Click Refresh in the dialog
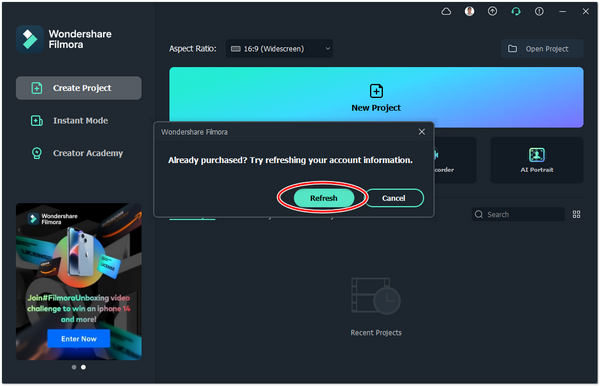 [324, 198]
